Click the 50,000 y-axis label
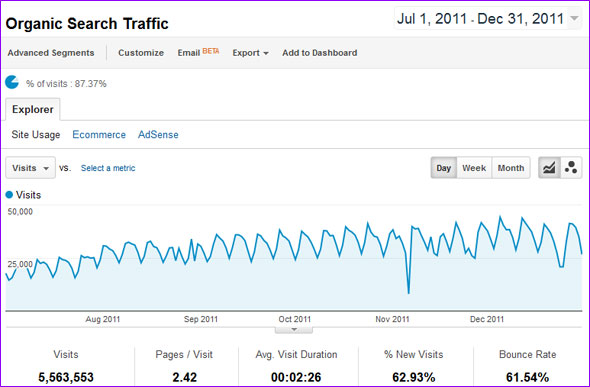This screenshot has width=590, height=387. click(x=20, y=212)
